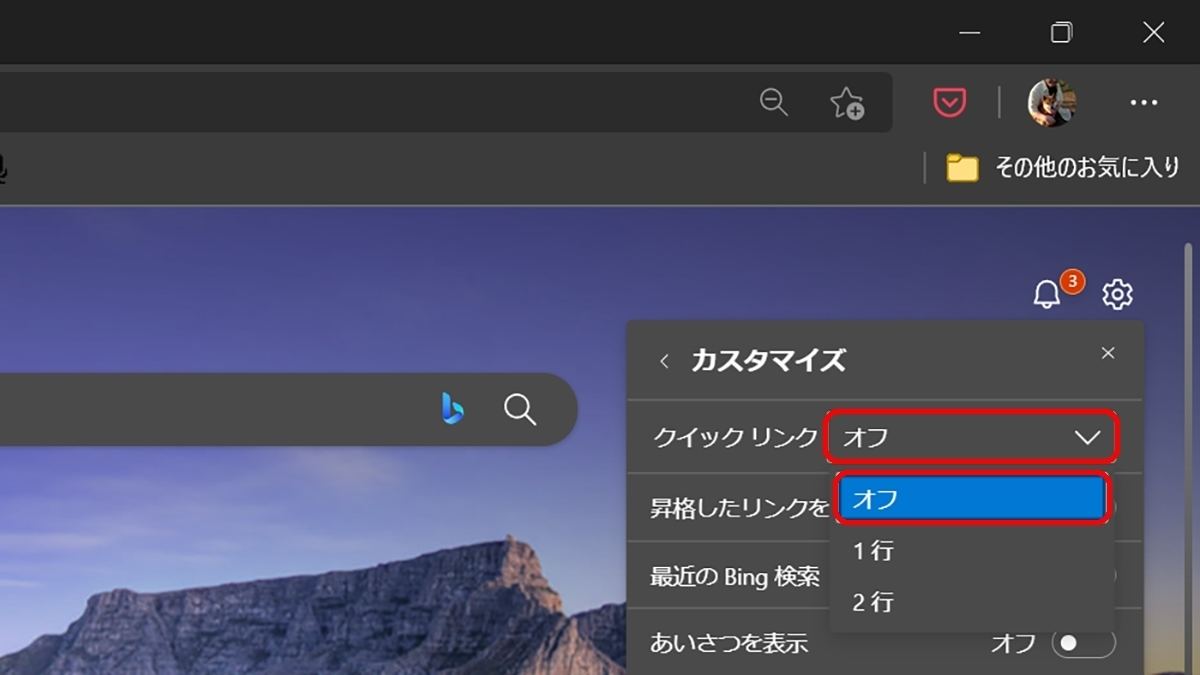
Task: Open the Pocket extension icon
Action: click(949, 102)
